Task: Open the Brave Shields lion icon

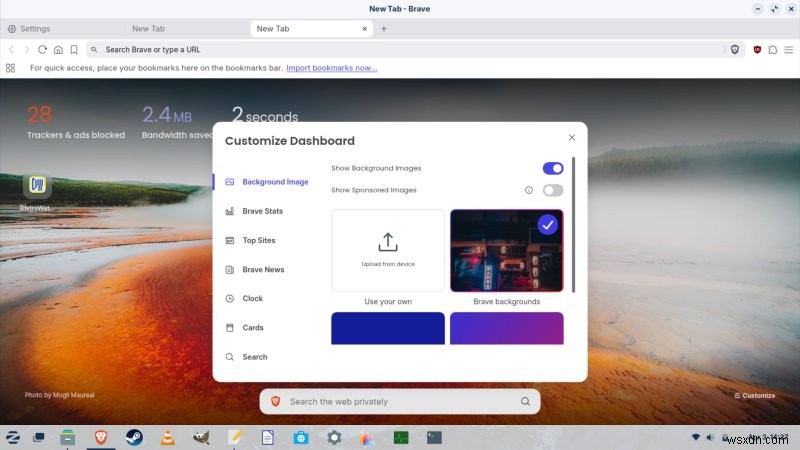Action: [x=735, y=49]
